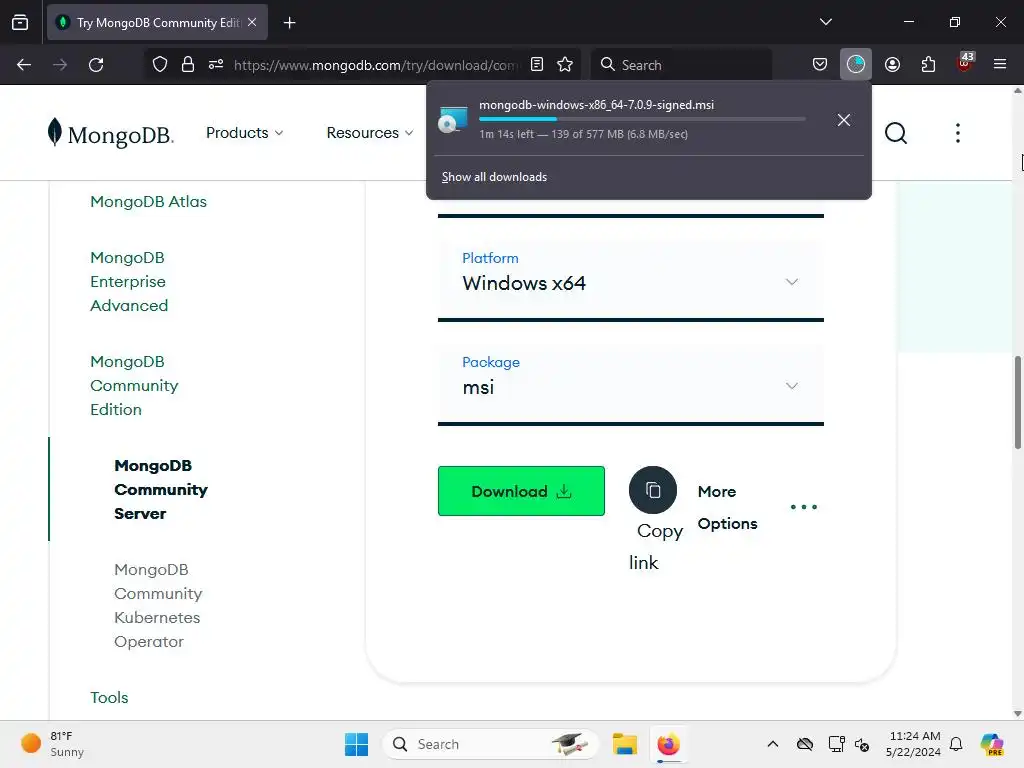
Task: Open the extensions puzzle icon
Action: 928,65
